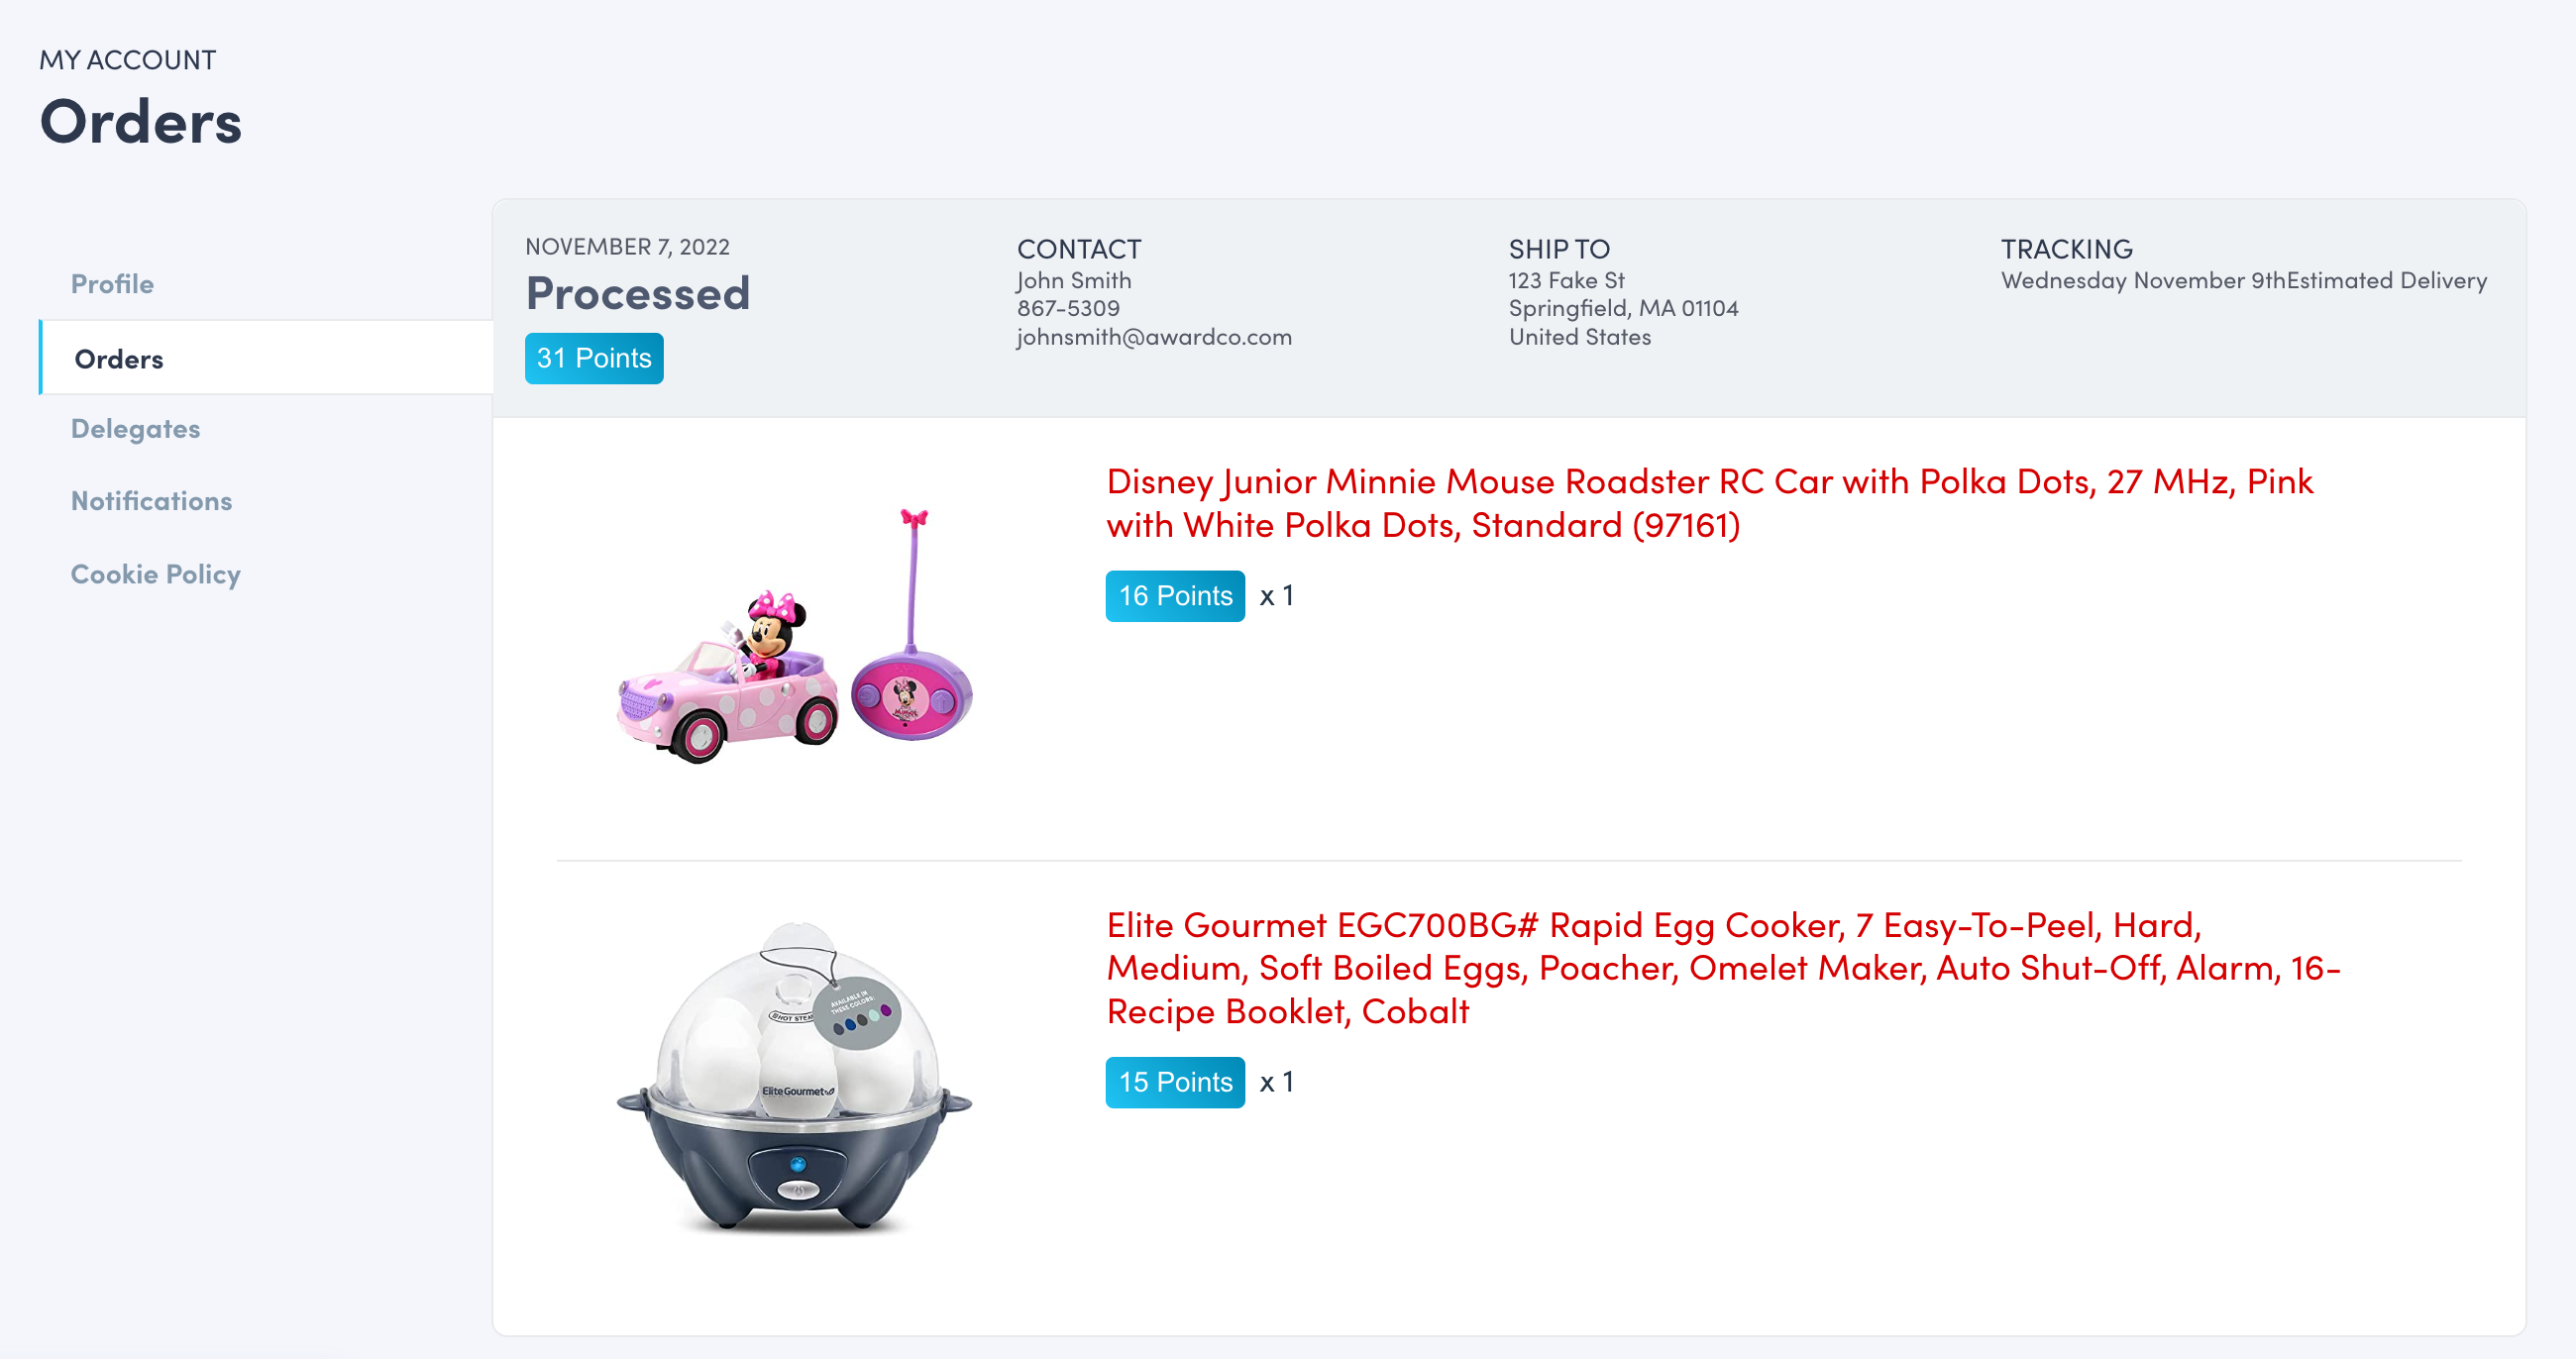Viewport: 2576px width, 1359px height.
Task: Open the Disney Minnie Mouse Roadster link
Action: tap(1708, 503)
